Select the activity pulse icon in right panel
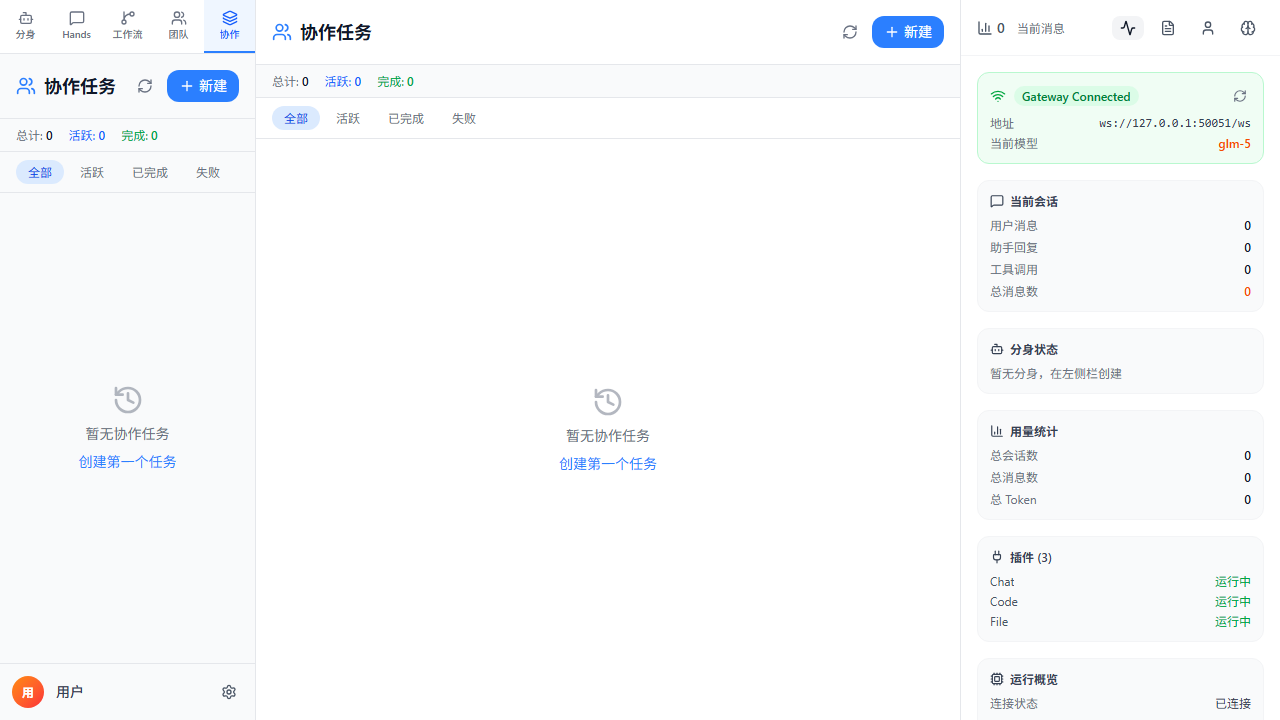 tap(1128, 28)
